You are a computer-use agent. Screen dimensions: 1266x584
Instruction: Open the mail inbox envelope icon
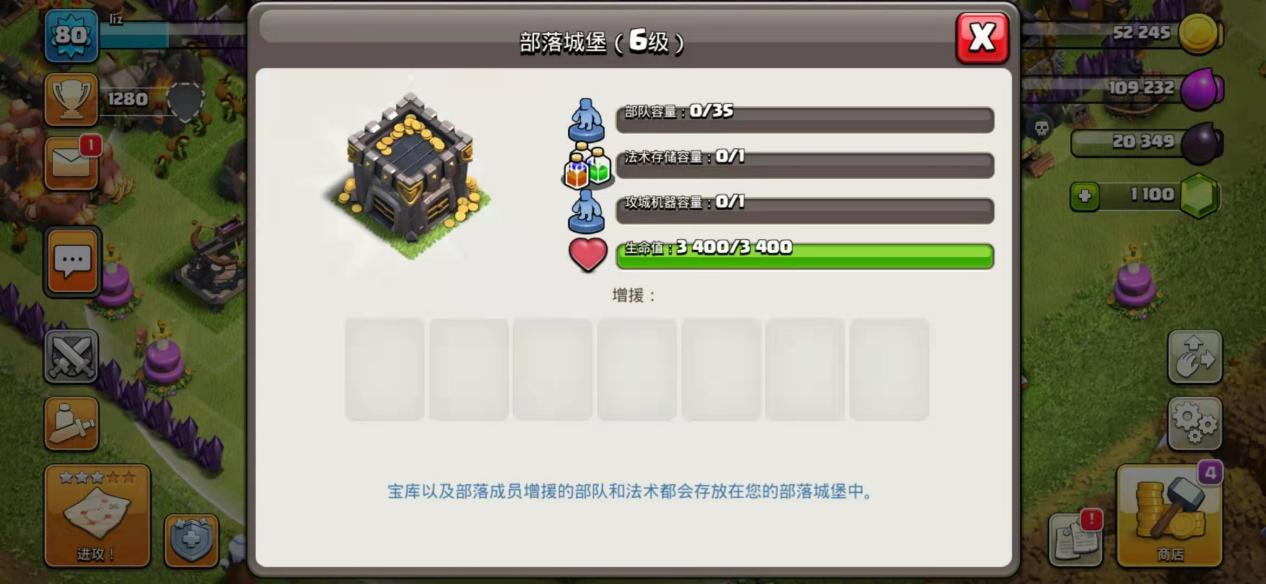pyautogui.click(x=71, y=163)
